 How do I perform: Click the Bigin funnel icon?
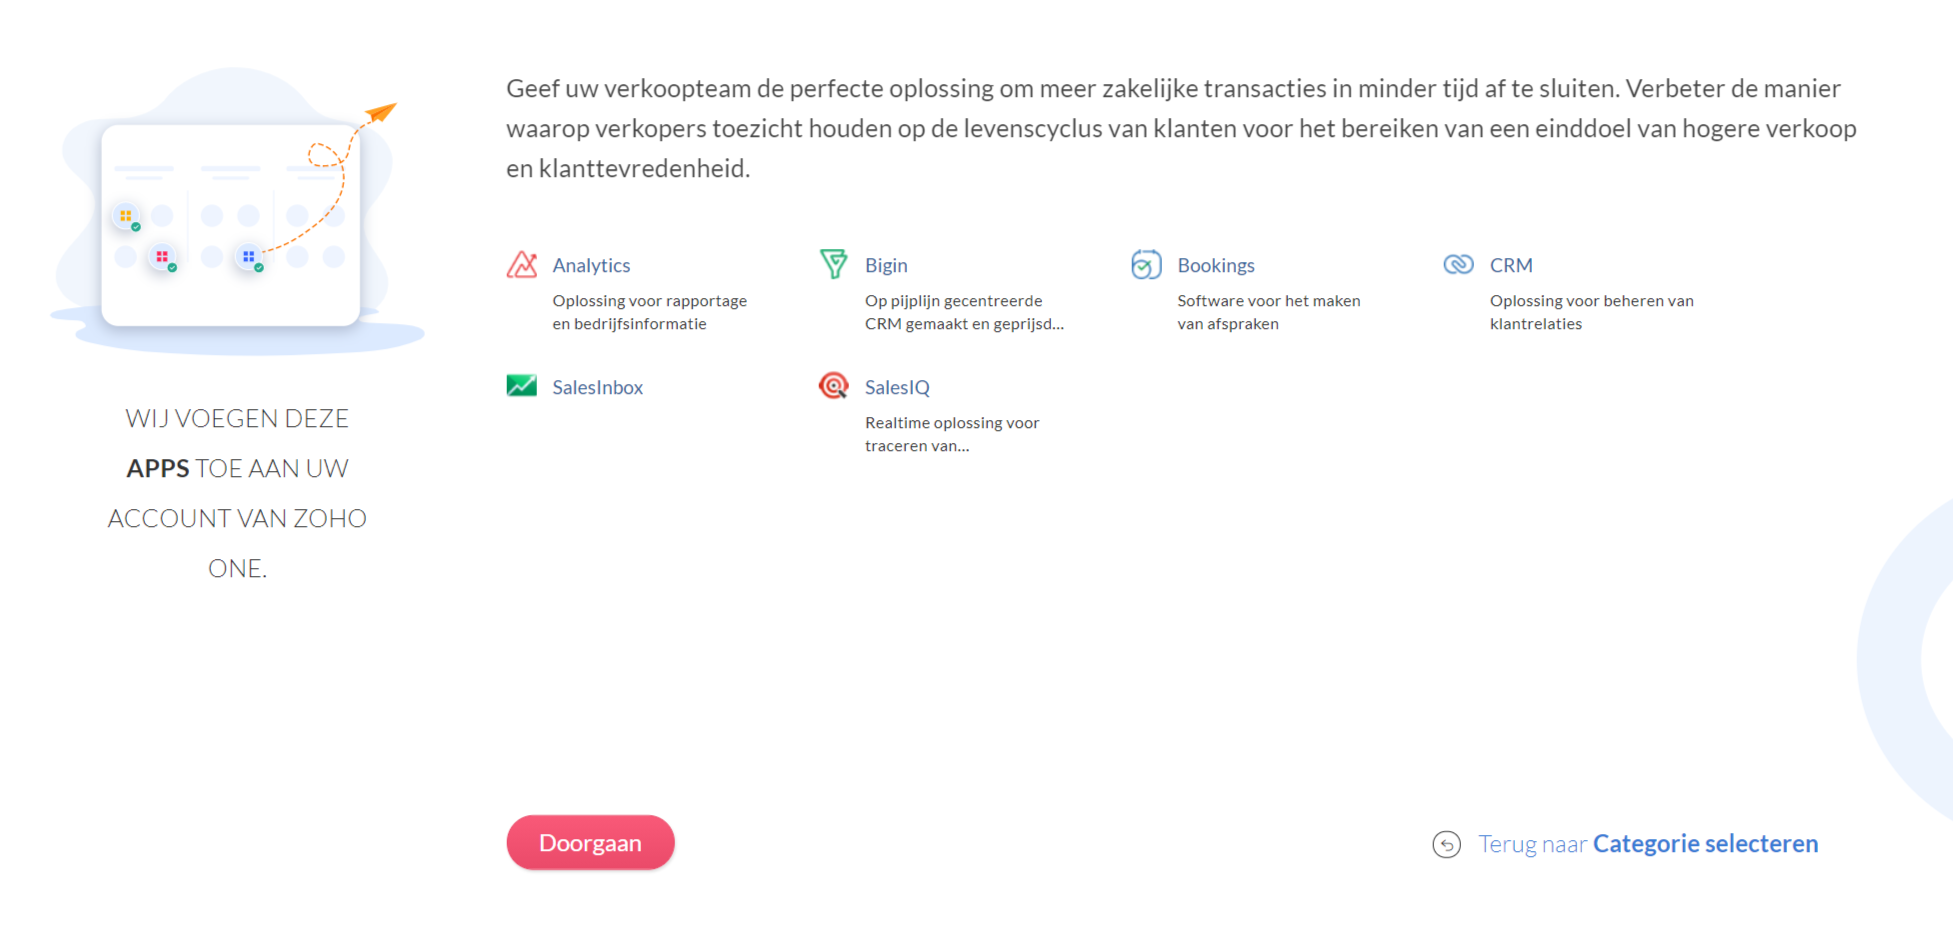click(833, 264)
